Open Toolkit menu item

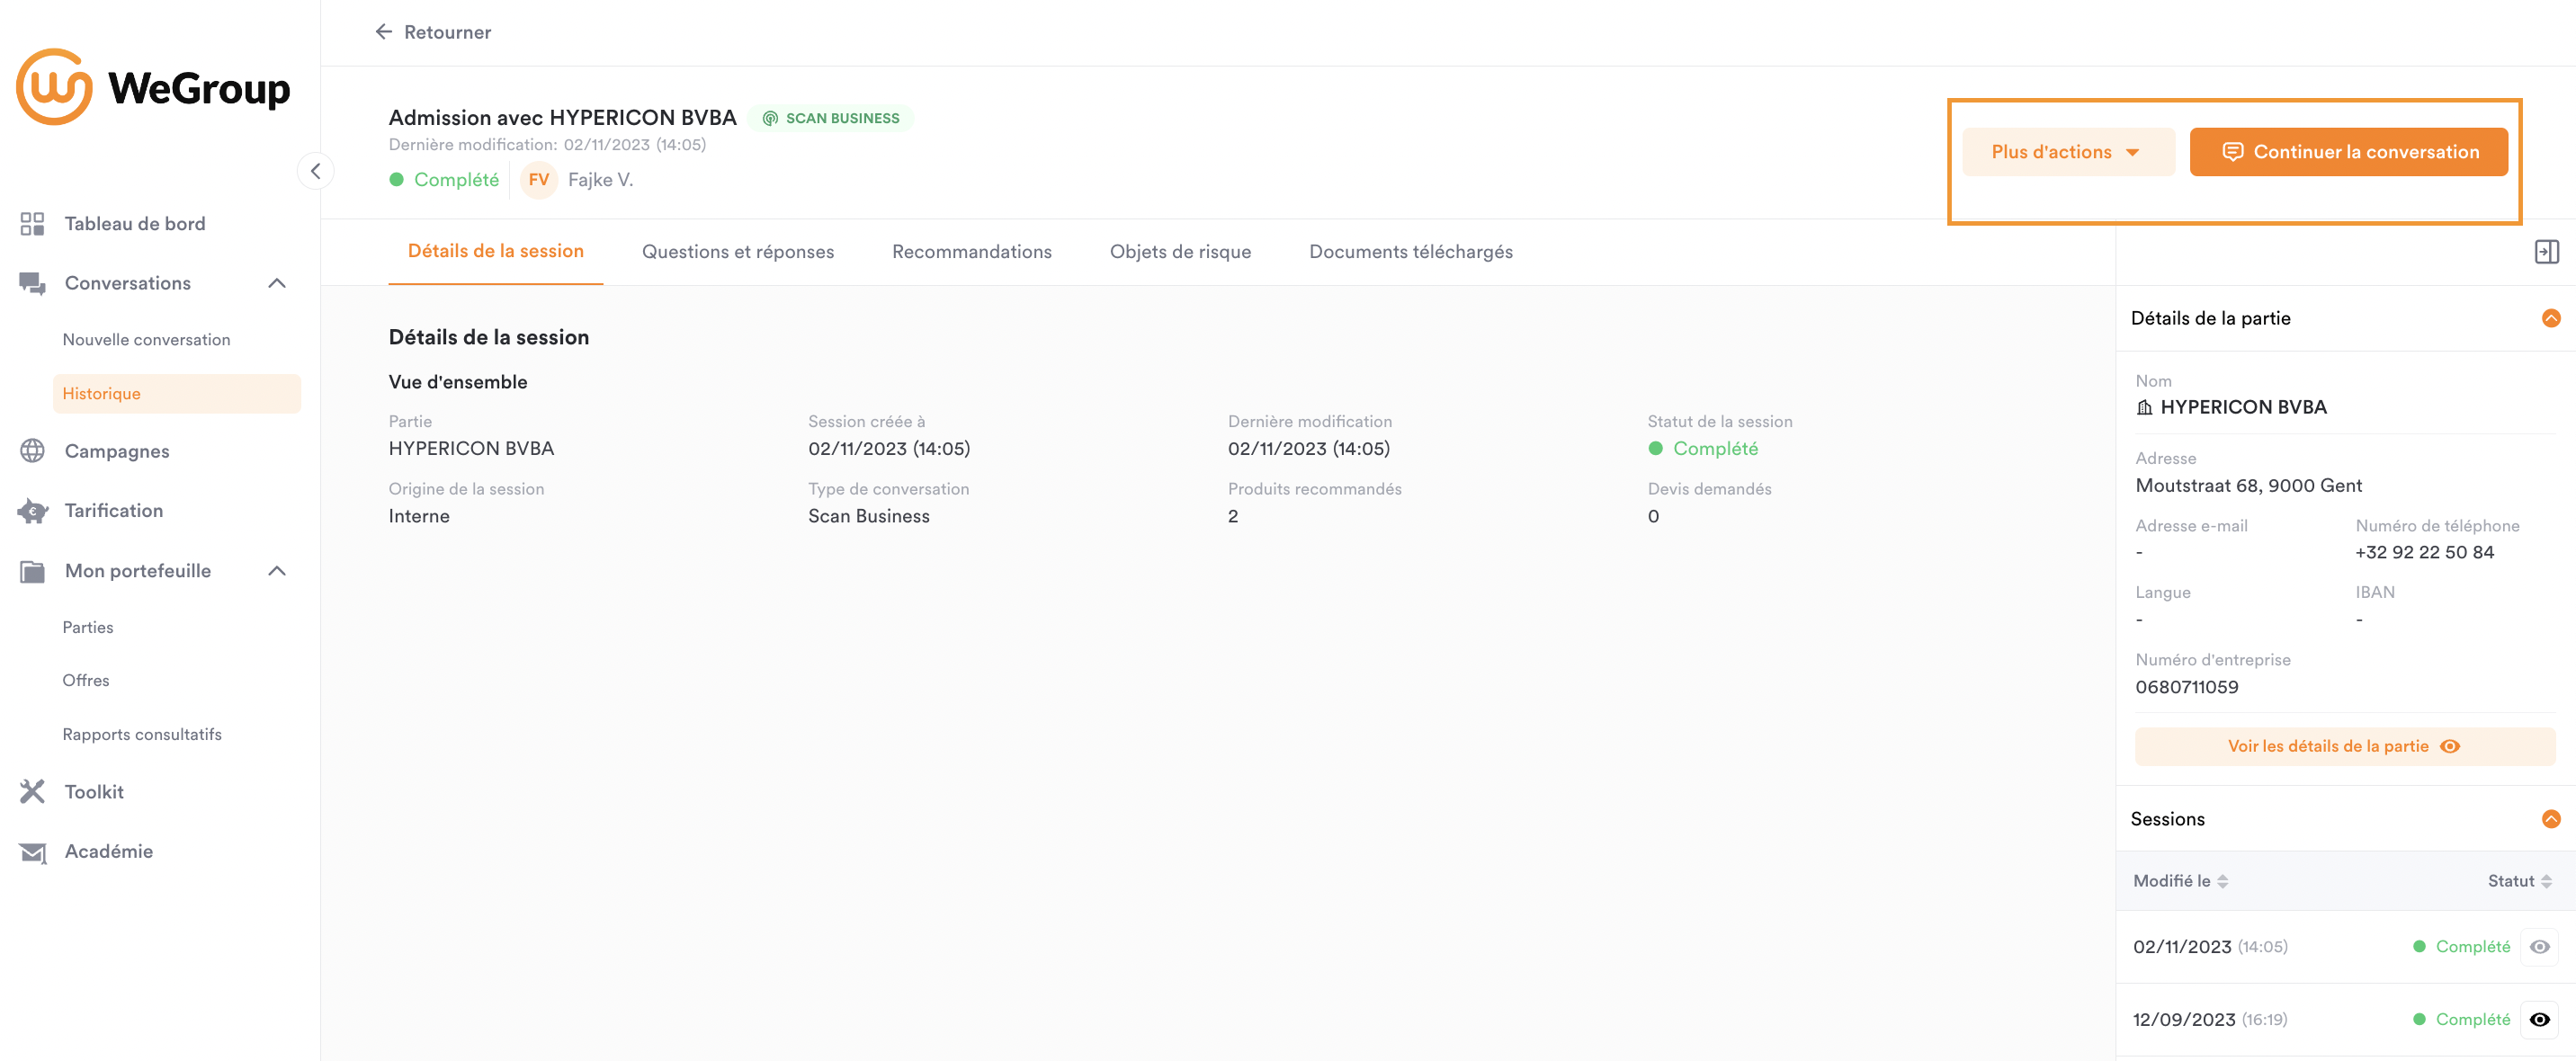coord(94,792)
